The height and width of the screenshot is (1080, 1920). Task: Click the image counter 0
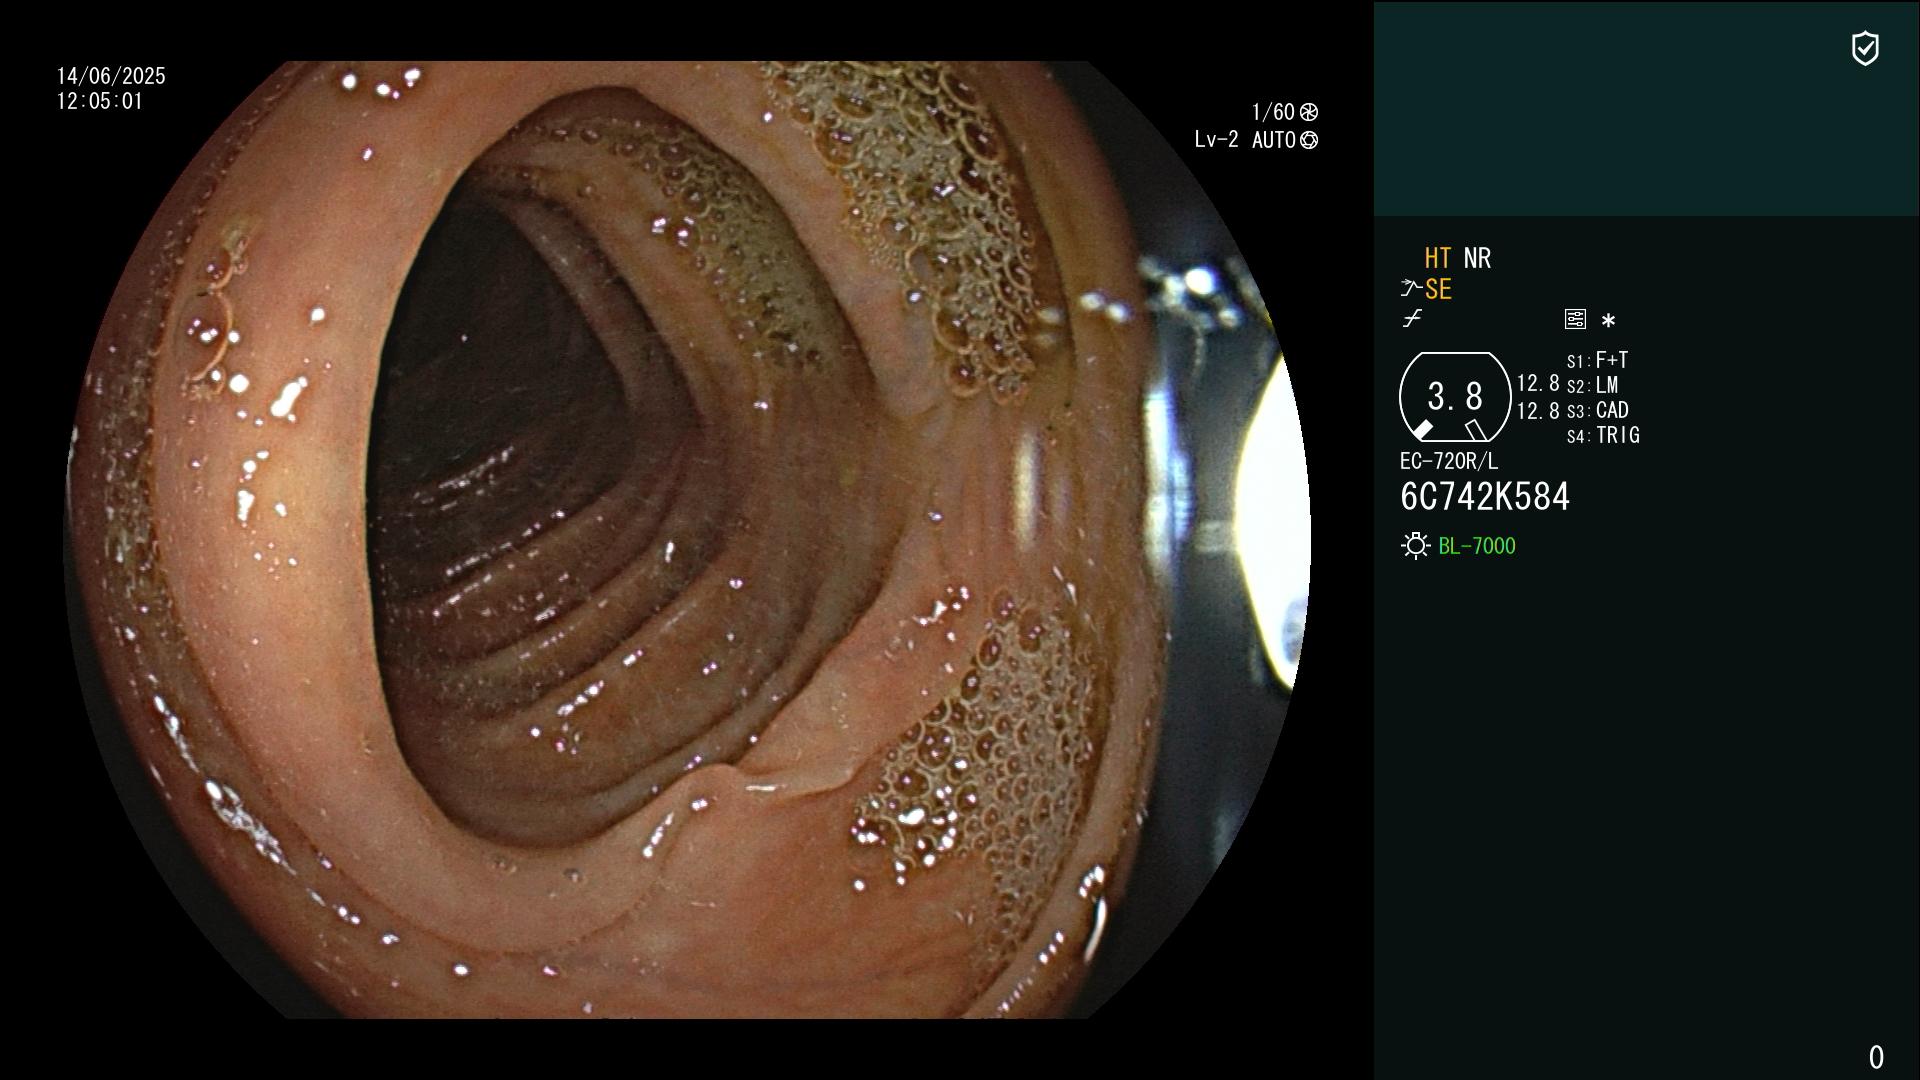coord(1876,1057)
